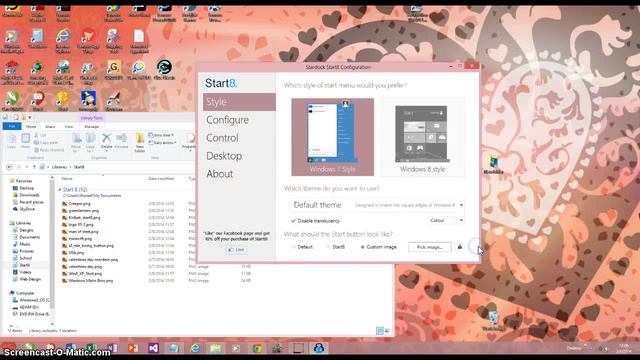The height and width of the screenshot is (360, 640).
Task: Open the View ribbon tab in Explorer
Action: (x=69, y=127)
